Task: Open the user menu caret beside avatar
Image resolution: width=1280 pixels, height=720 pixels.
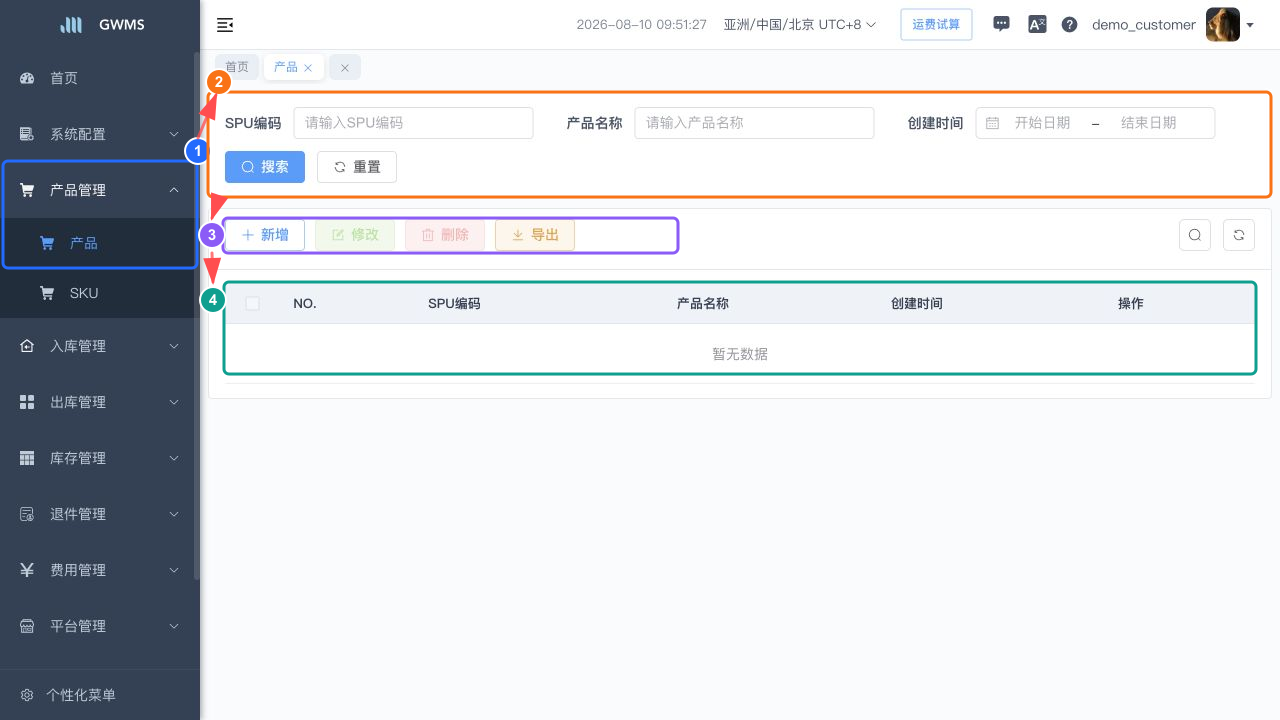Action: click(x=1250, y=25)
